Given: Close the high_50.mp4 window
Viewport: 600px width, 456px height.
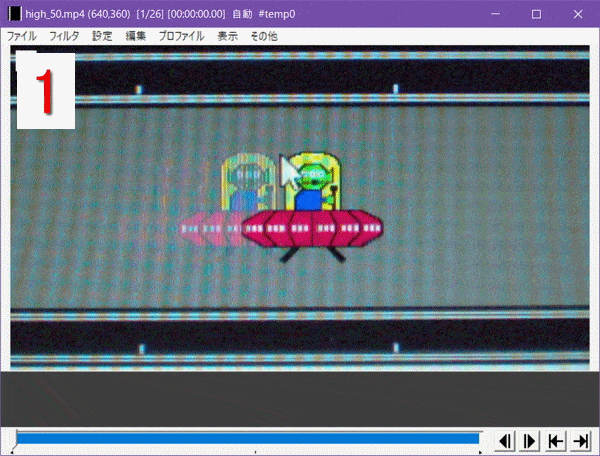Looking at the screenshot, I should [578, 14].
